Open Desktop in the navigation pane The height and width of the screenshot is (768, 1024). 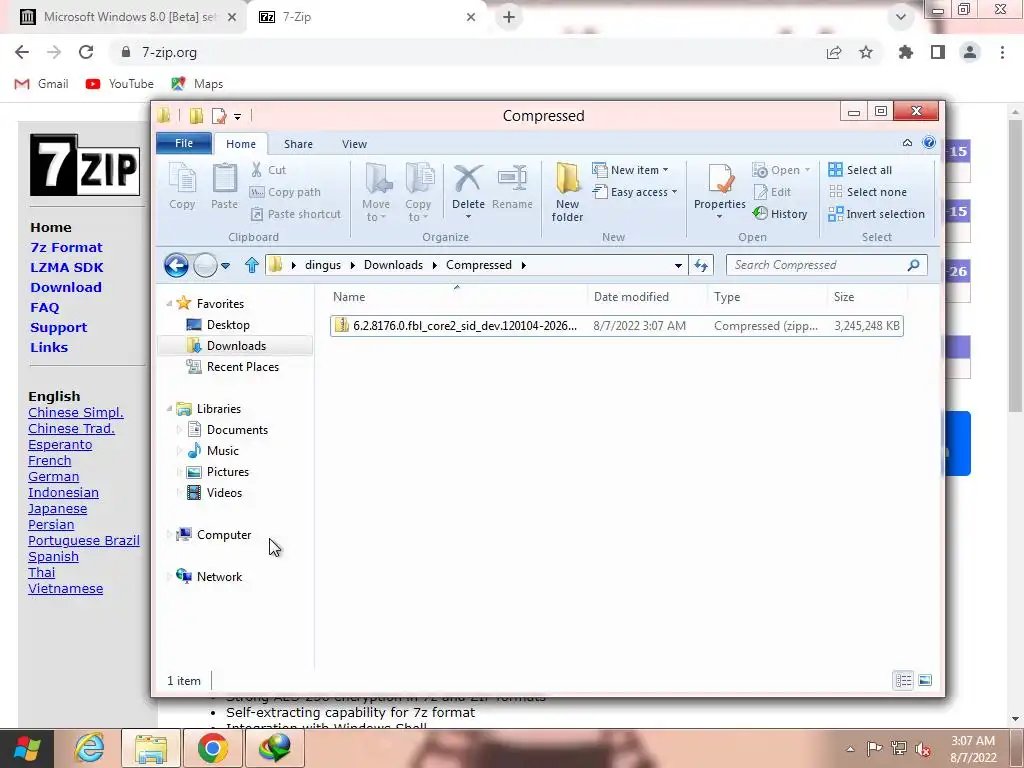(228, 325)
